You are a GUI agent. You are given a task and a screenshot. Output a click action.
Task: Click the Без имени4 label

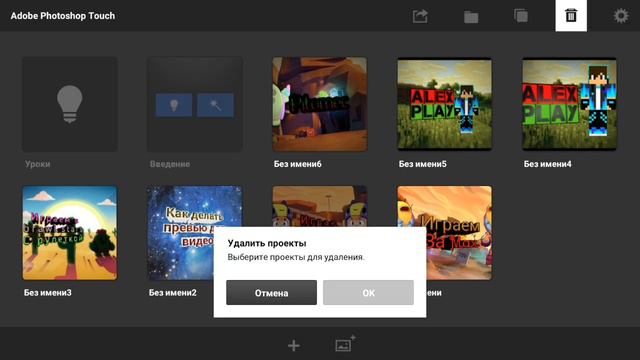pos(547,164)
